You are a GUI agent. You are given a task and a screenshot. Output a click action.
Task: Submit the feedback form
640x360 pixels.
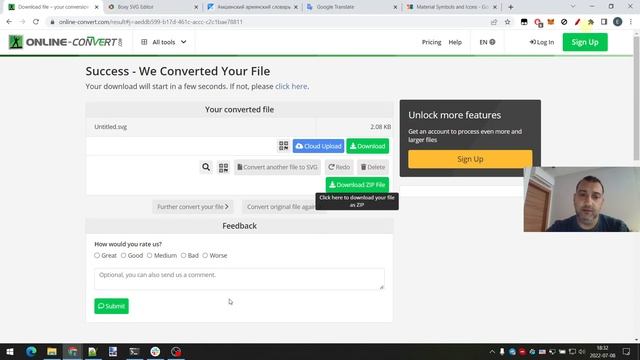[111, 306]
